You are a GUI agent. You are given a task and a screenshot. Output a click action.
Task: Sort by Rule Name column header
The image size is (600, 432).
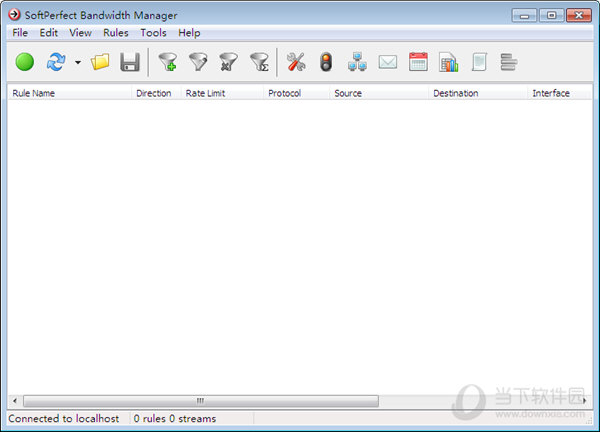[x=70, y=93]
